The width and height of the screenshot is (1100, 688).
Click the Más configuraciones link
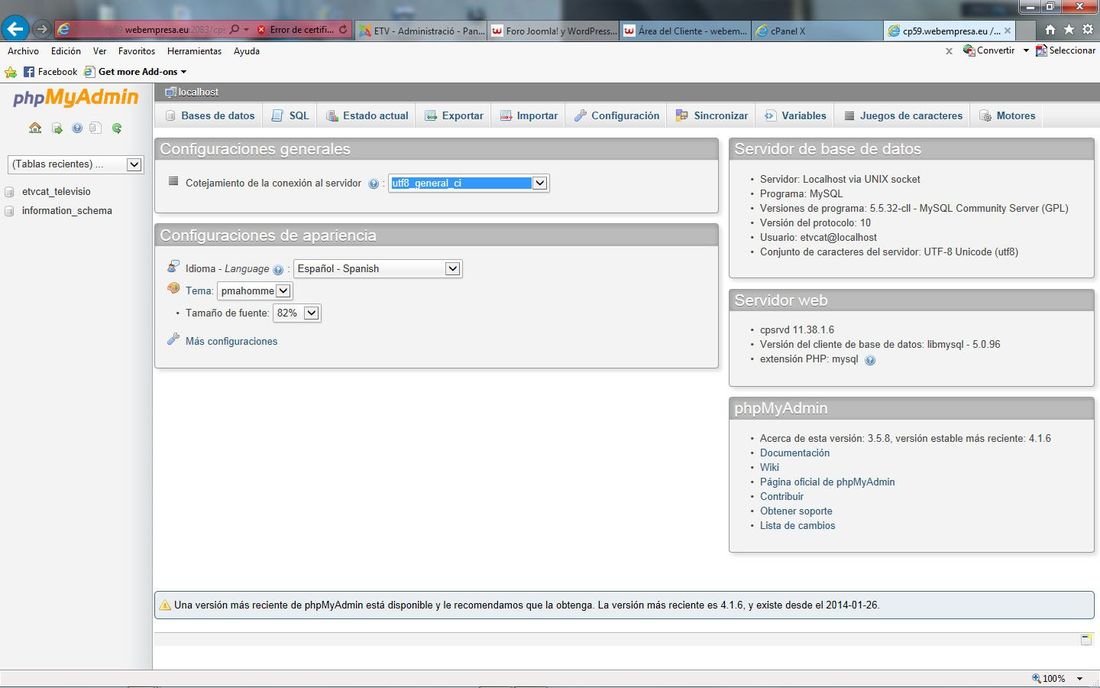pos(232,342)
